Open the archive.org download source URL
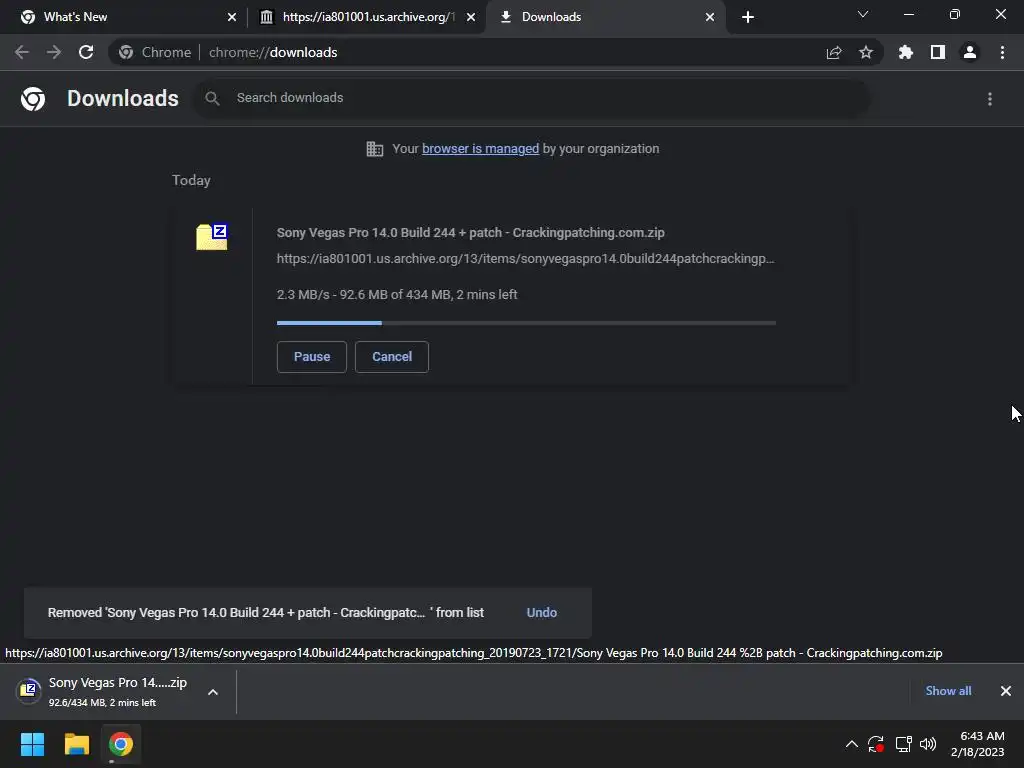 (525, 259)
